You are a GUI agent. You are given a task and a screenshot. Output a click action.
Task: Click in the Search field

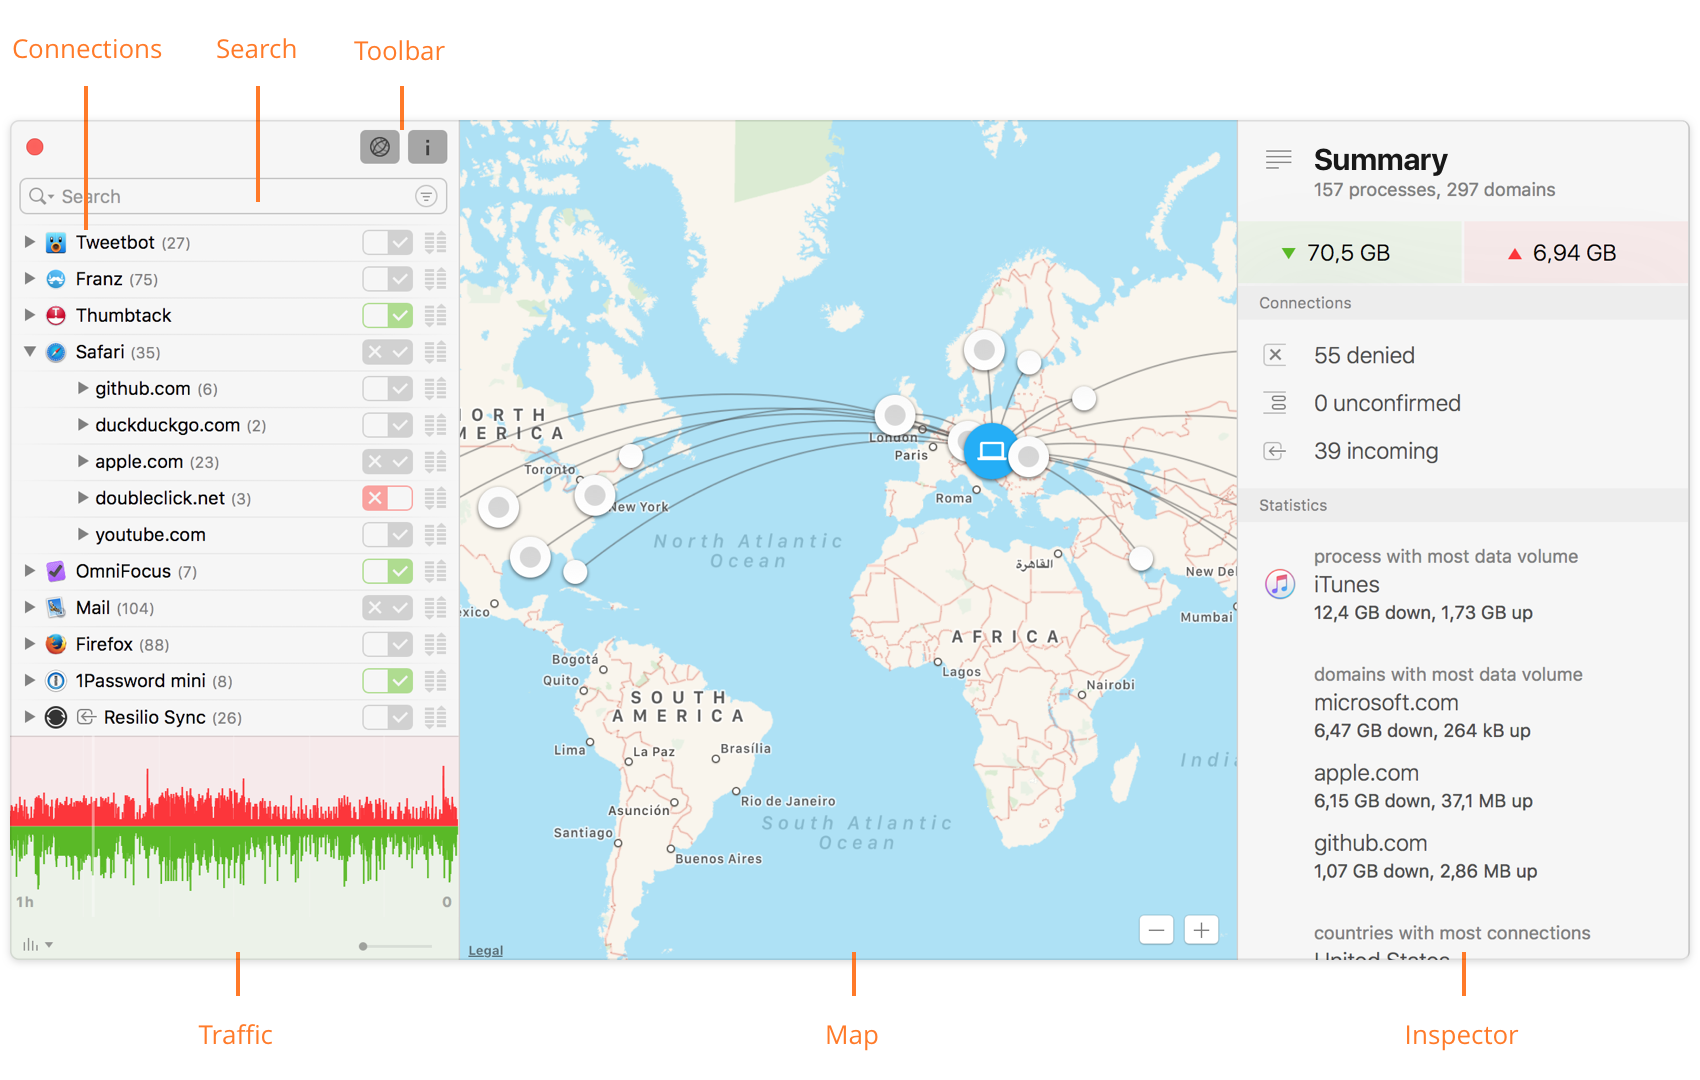pyautogui.click(x=232, y=196)
